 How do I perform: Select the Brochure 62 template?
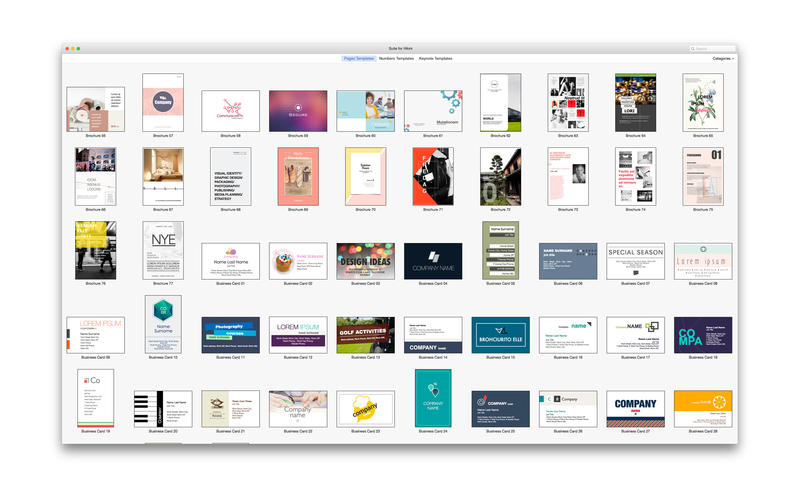coord(501,103)
